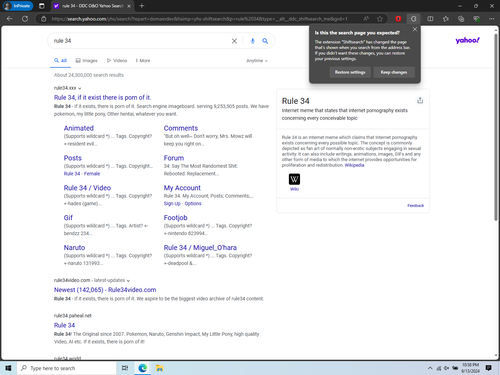Open Task View on taskbar
Image resolution: width=500 pixels, height=375 pixels.
point(125,368)
